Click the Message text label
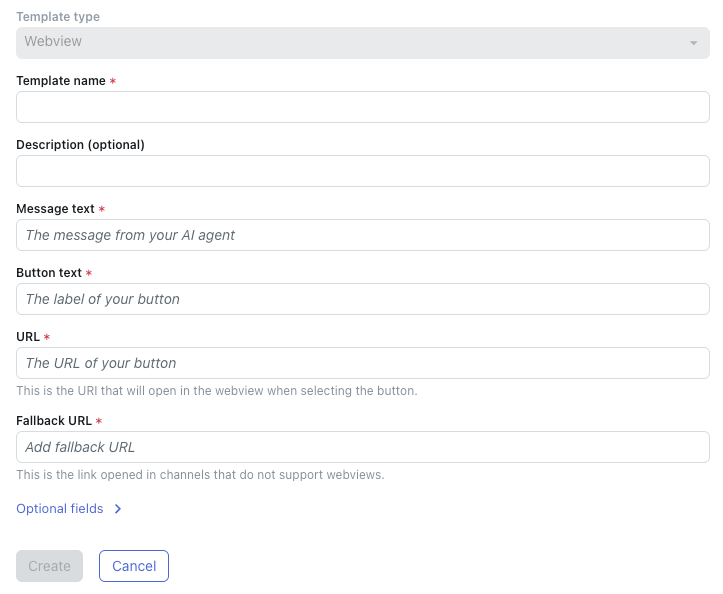 point(55,209)
